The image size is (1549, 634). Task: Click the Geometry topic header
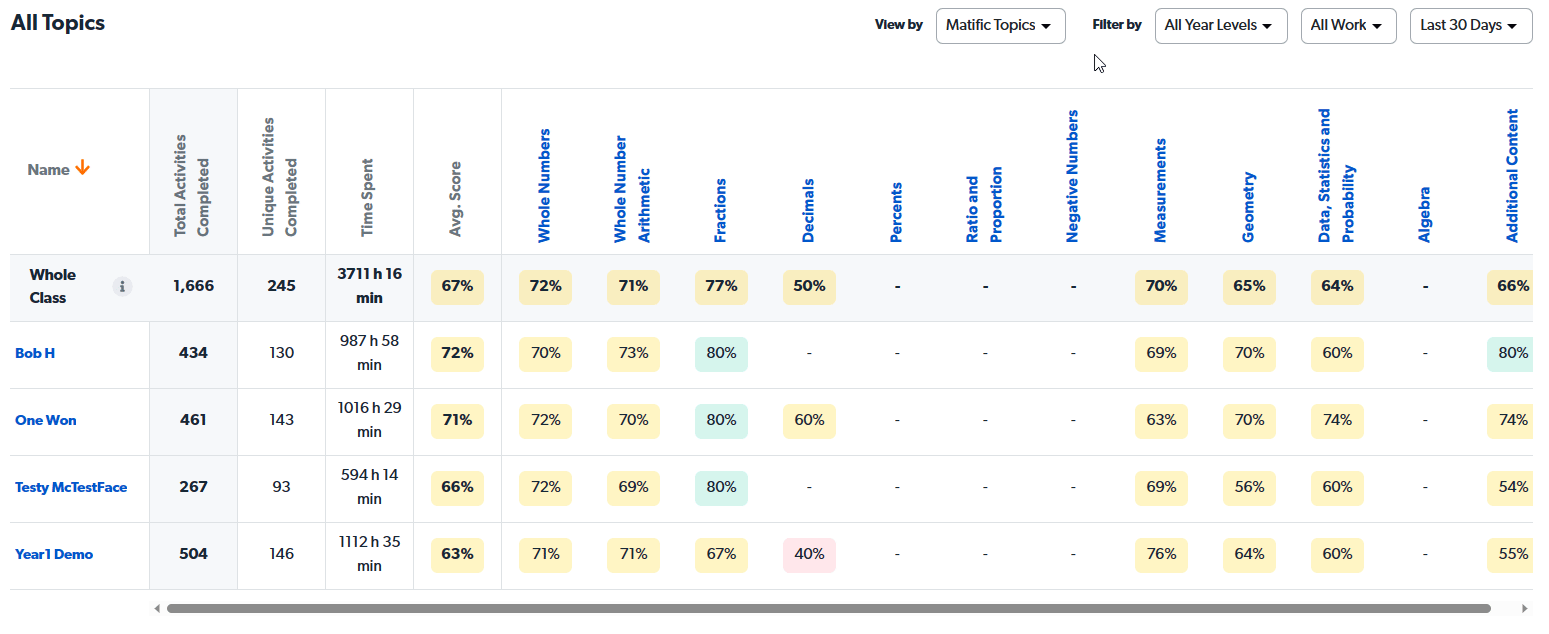click(1249, 207)
